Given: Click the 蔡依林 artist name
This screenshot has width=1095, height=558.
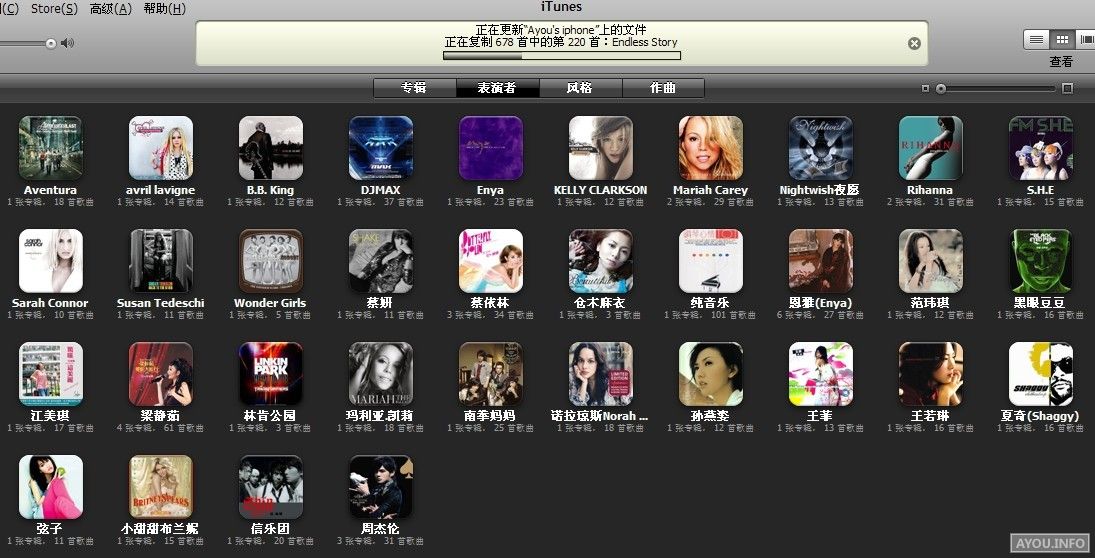Looking at the screenshot, I should (490, 303).
